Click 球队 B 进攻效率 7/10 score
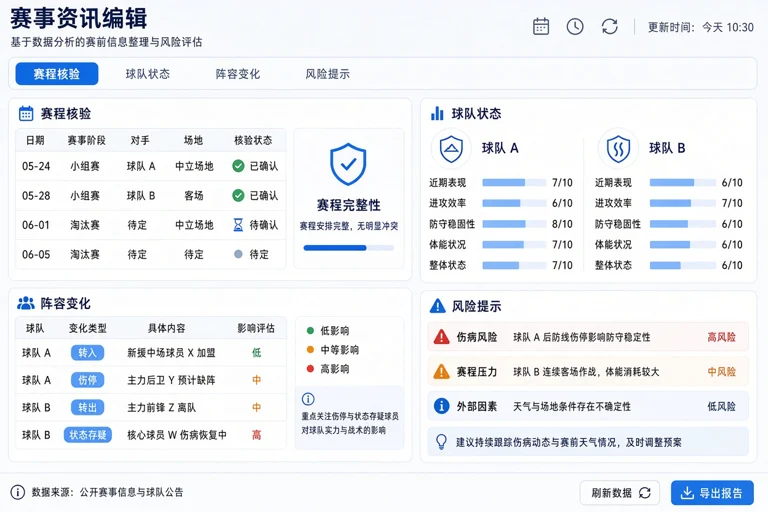Viewport: 768px width, 512px height. [732, 203]
